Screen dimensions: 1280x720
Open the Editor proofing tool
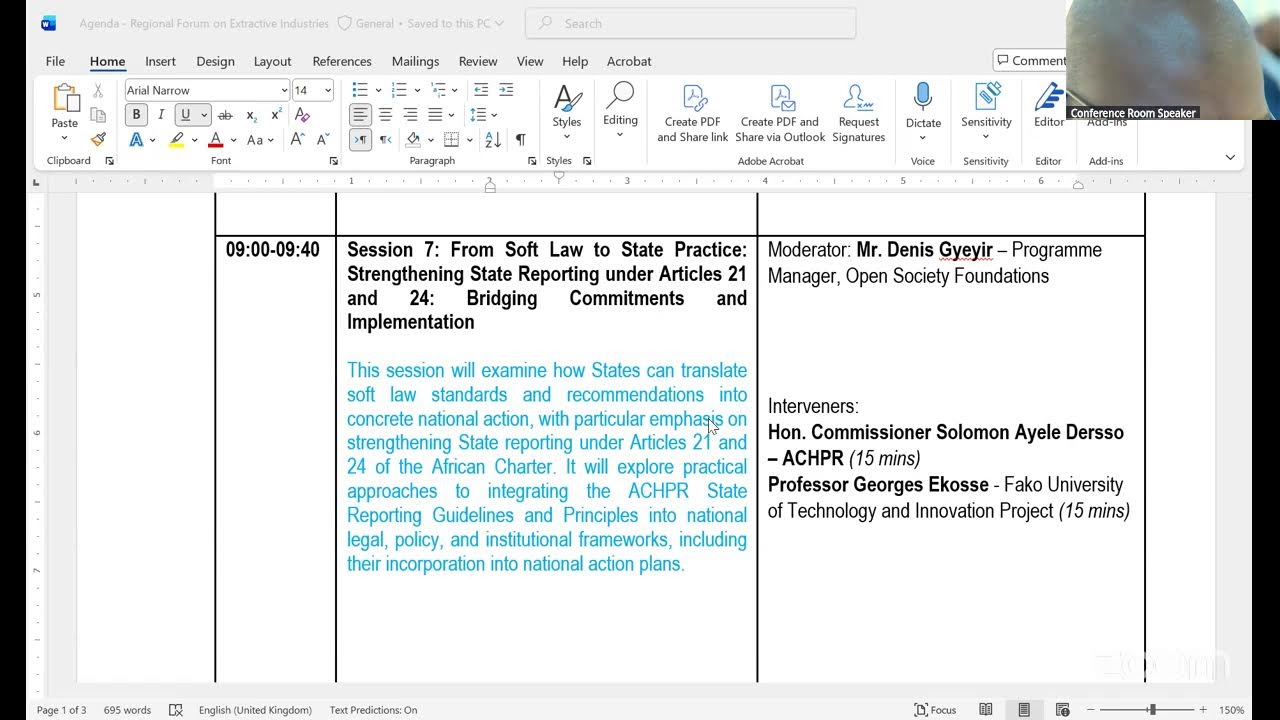[1048, 107]
